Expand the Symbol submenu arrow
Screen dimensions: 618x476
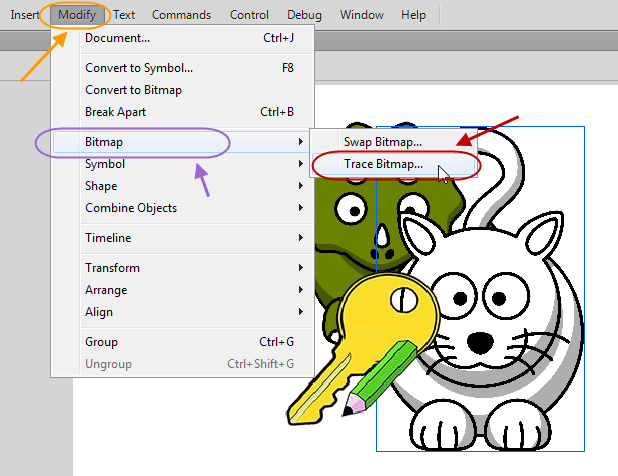click(301, 164)
